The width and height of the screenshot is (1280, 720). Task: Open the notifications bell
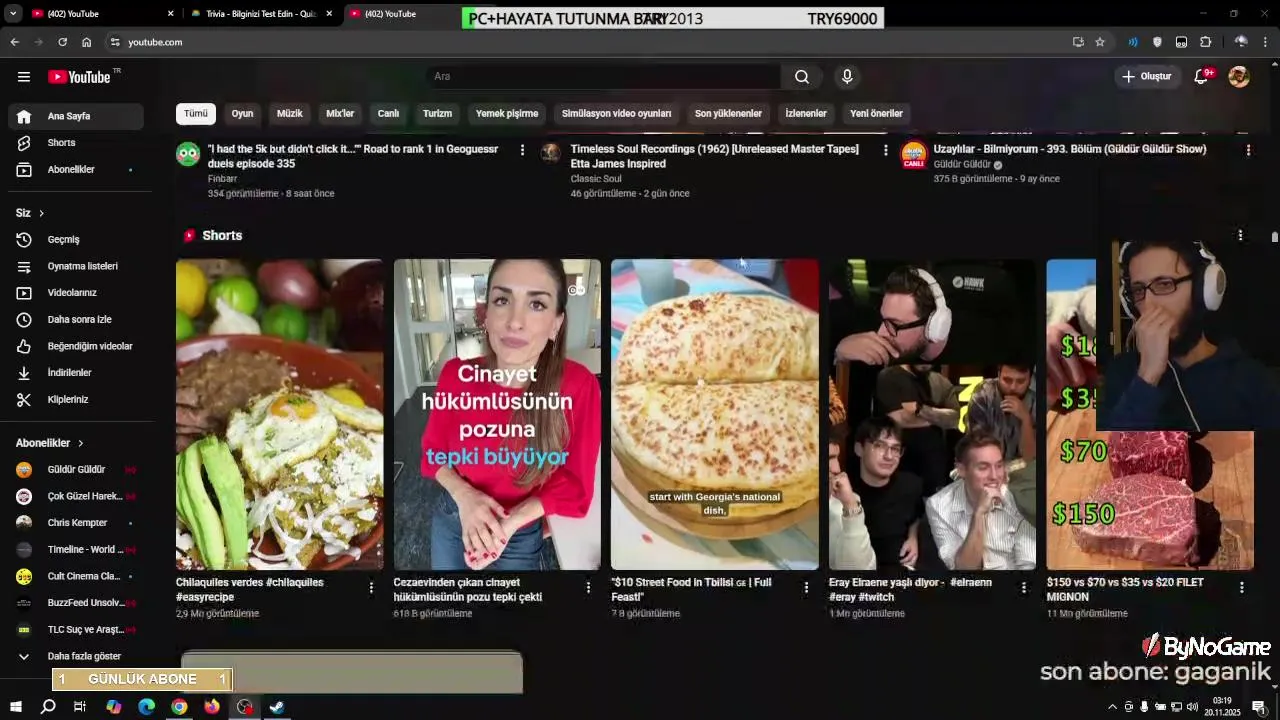pyautogui.click(x=1202, y=77)
